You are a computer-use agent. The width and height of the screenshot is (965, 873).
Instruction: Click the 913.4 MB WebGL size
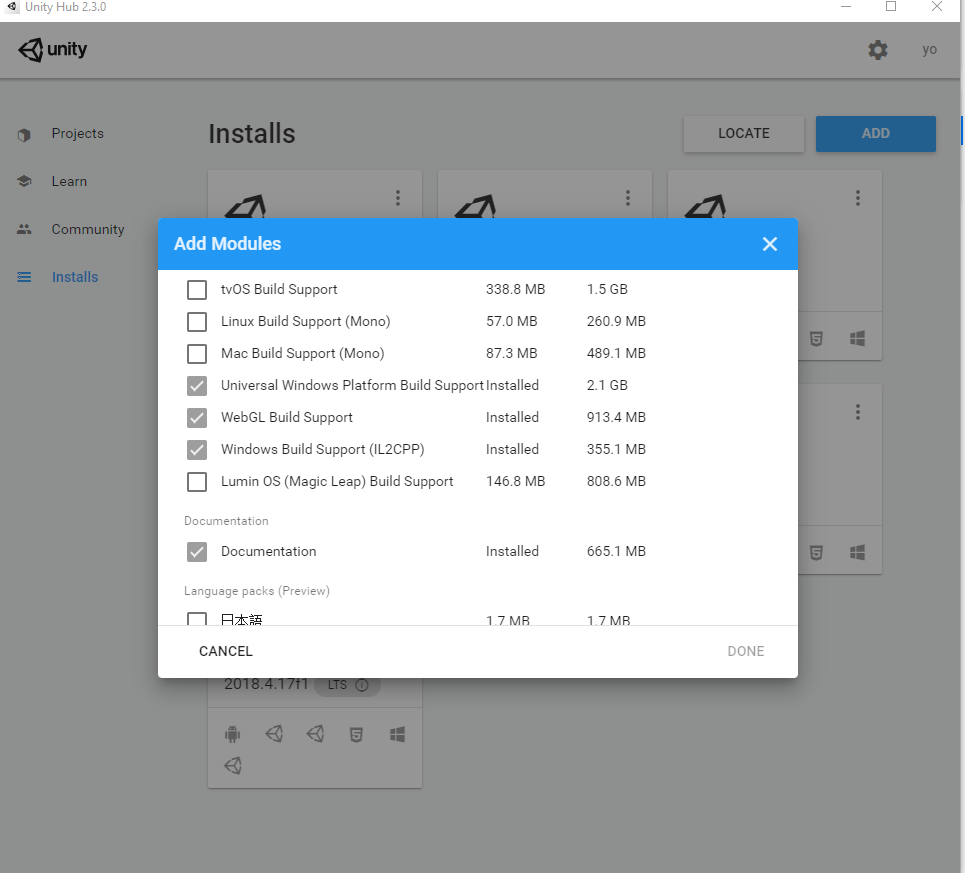coord(616,418)
